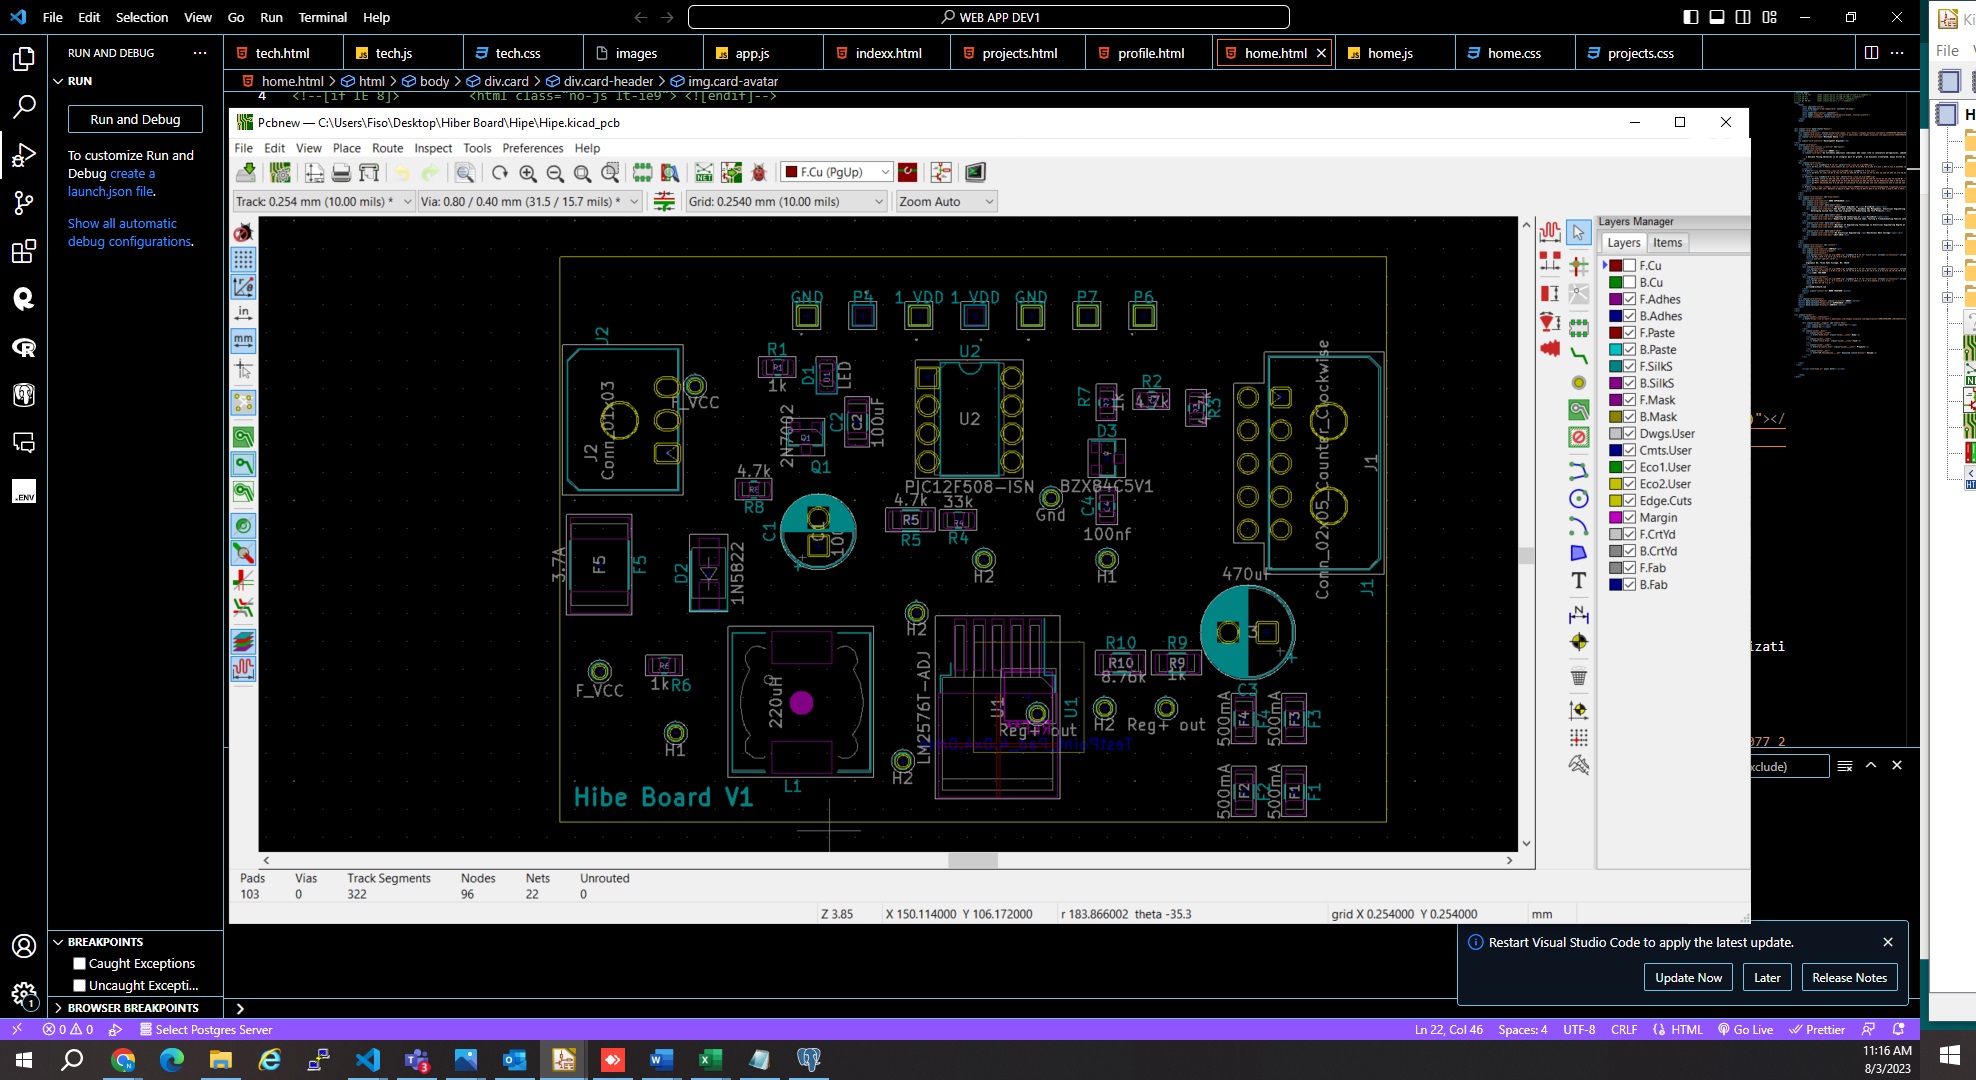Click the Zoom Out magnifier icon
1976x1080 pixels.
pos(555,172)
